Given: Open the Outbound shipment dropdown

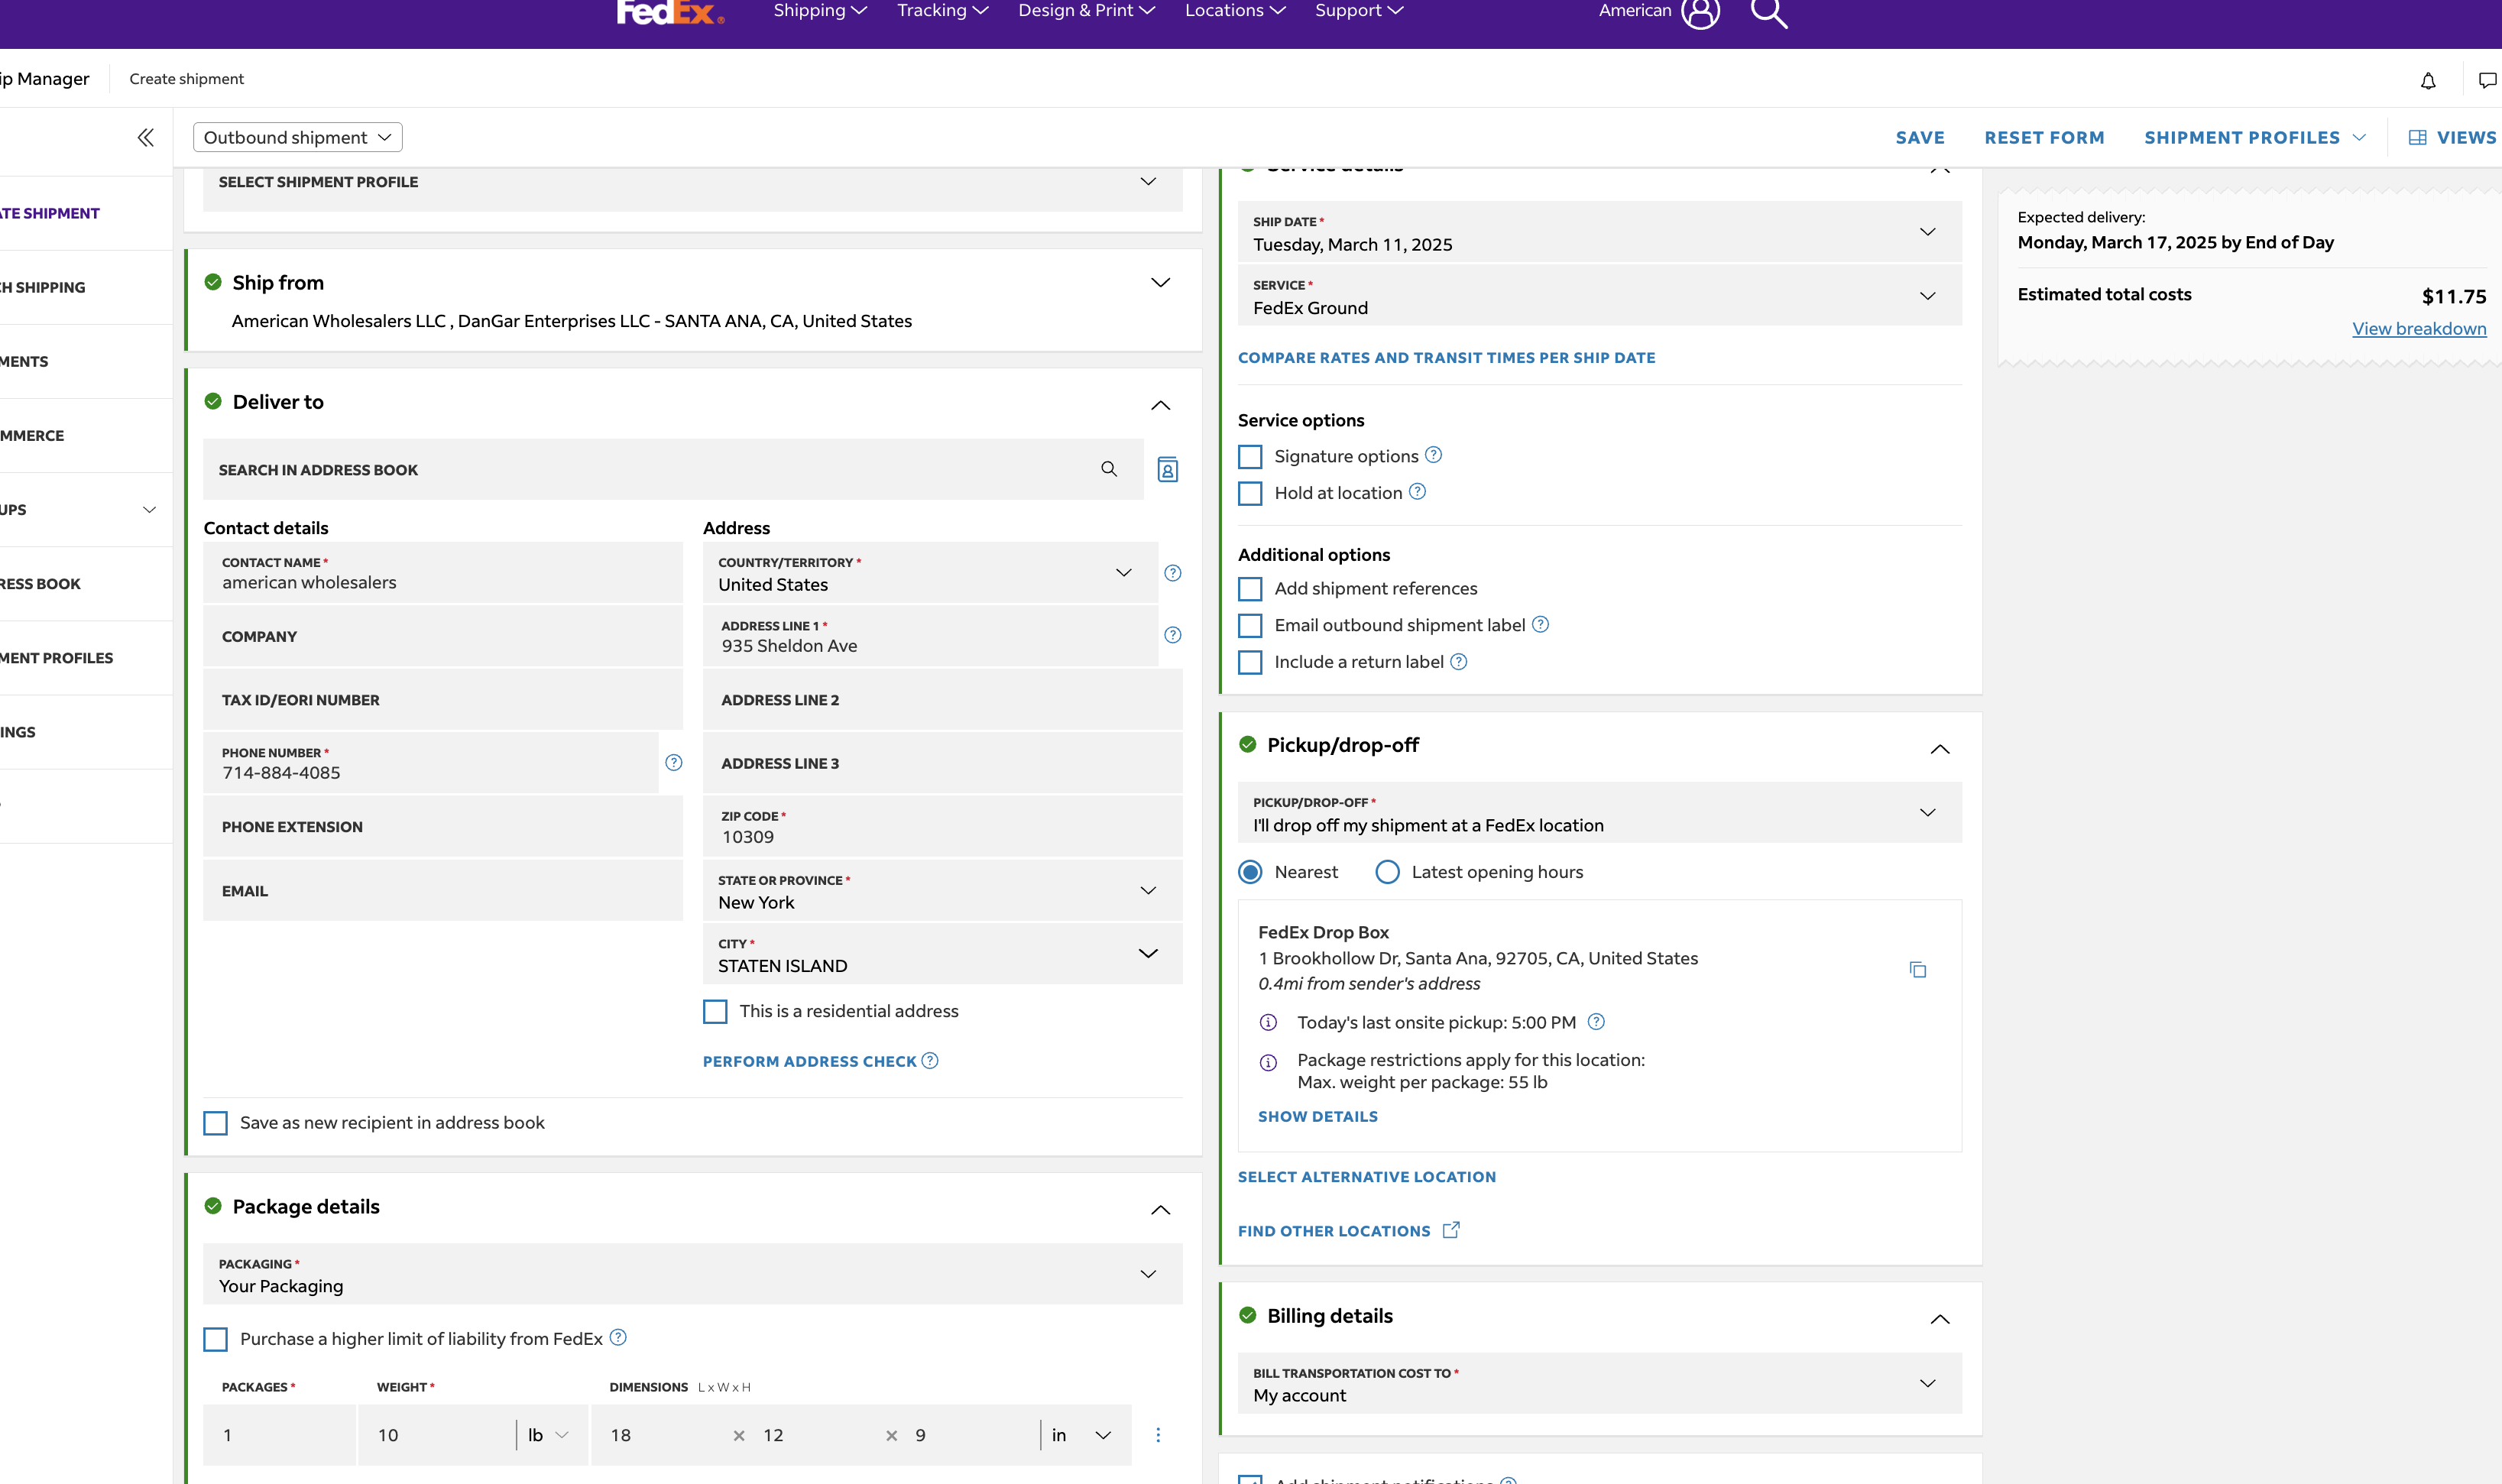Looking at the screenshot, I should coord(298,138).
